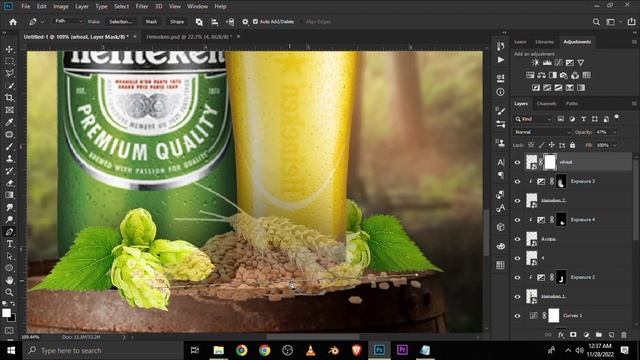Open the layer blend mode dropdown
Viewport: 640px width, 360px height.
pos(542,132)
